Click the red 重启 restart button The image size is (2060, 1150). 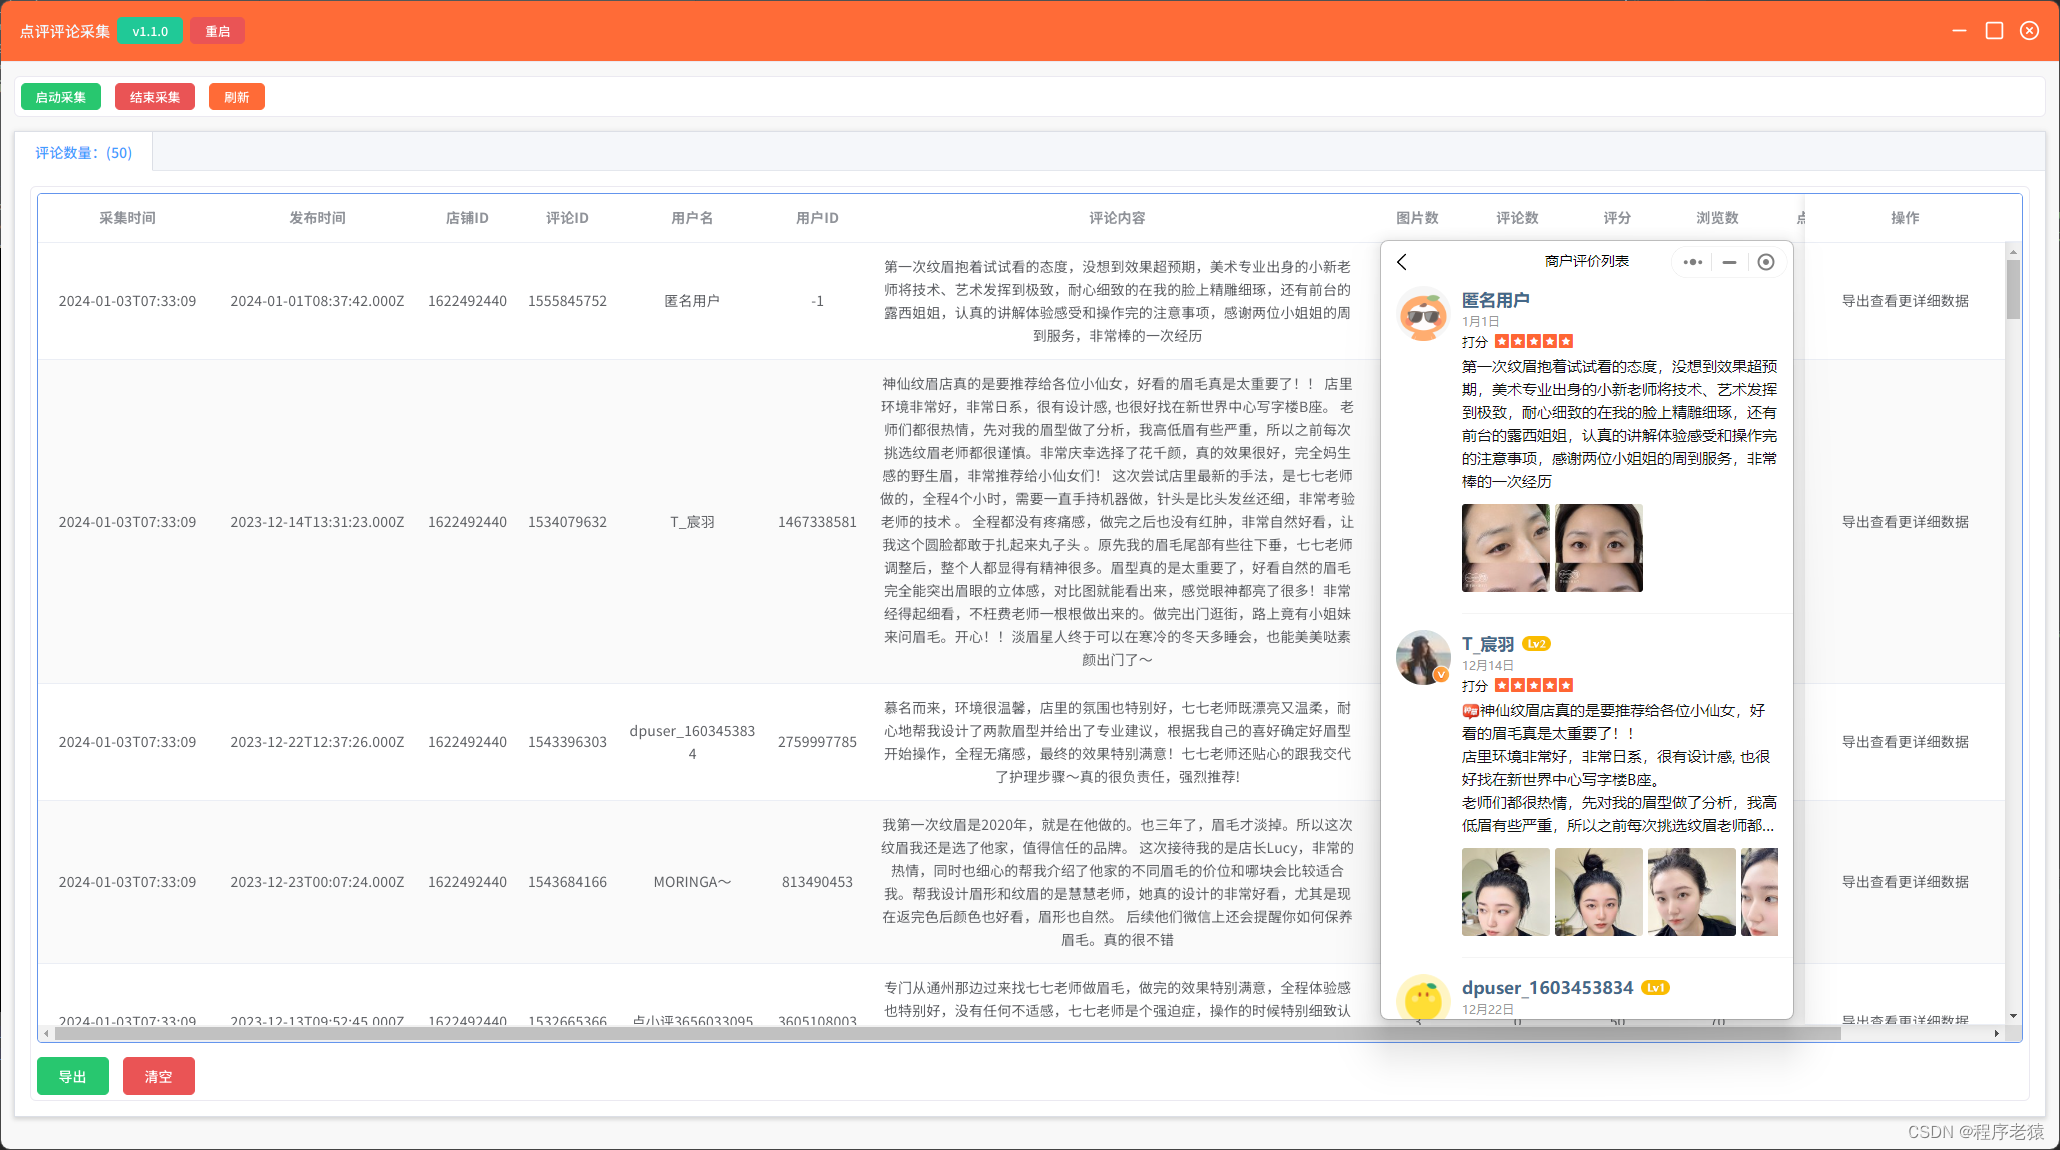[217, 31]
